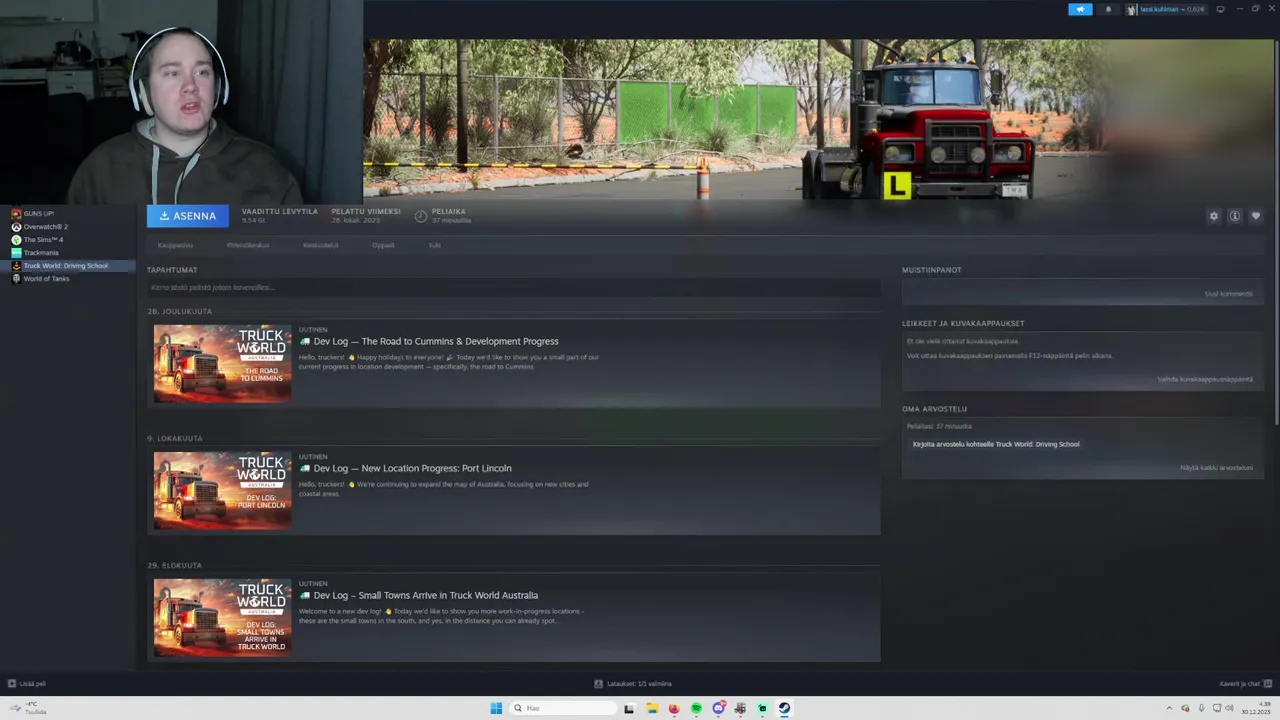Click the World of Tanks game icon
The image size is (1280, 720).
[x=16, y=279]
